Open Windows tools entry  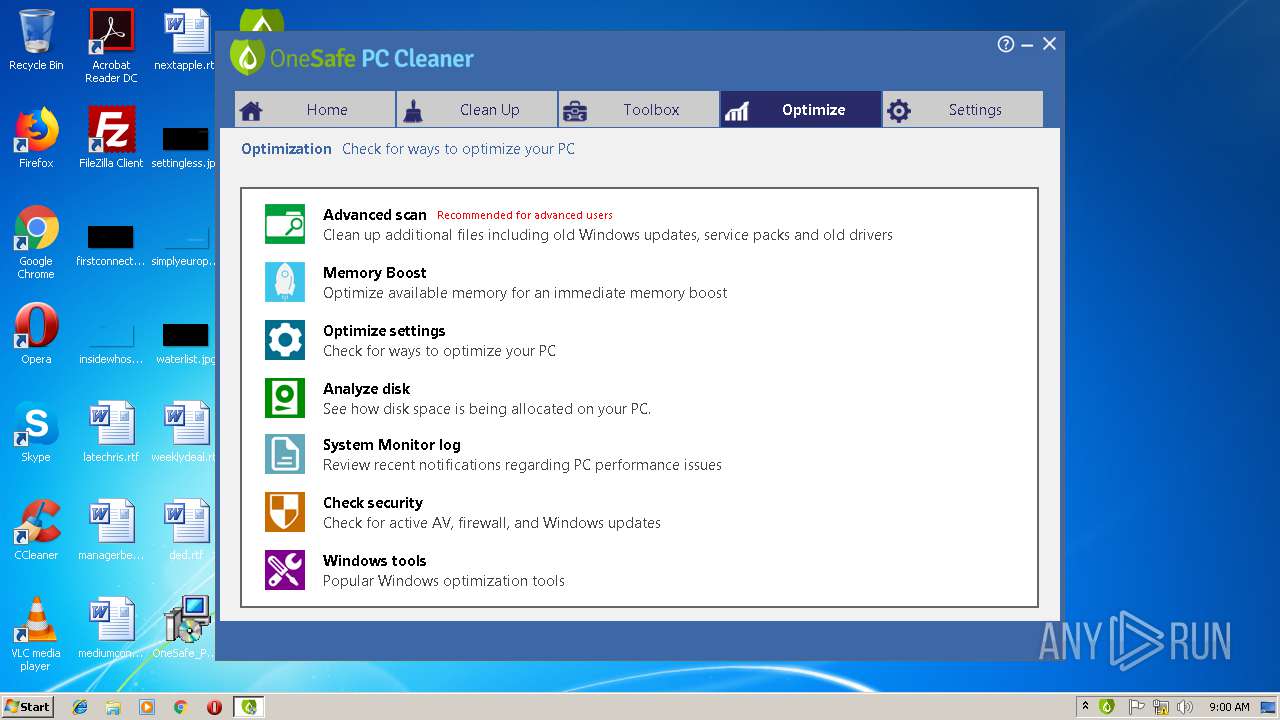(x=374, y=561)
